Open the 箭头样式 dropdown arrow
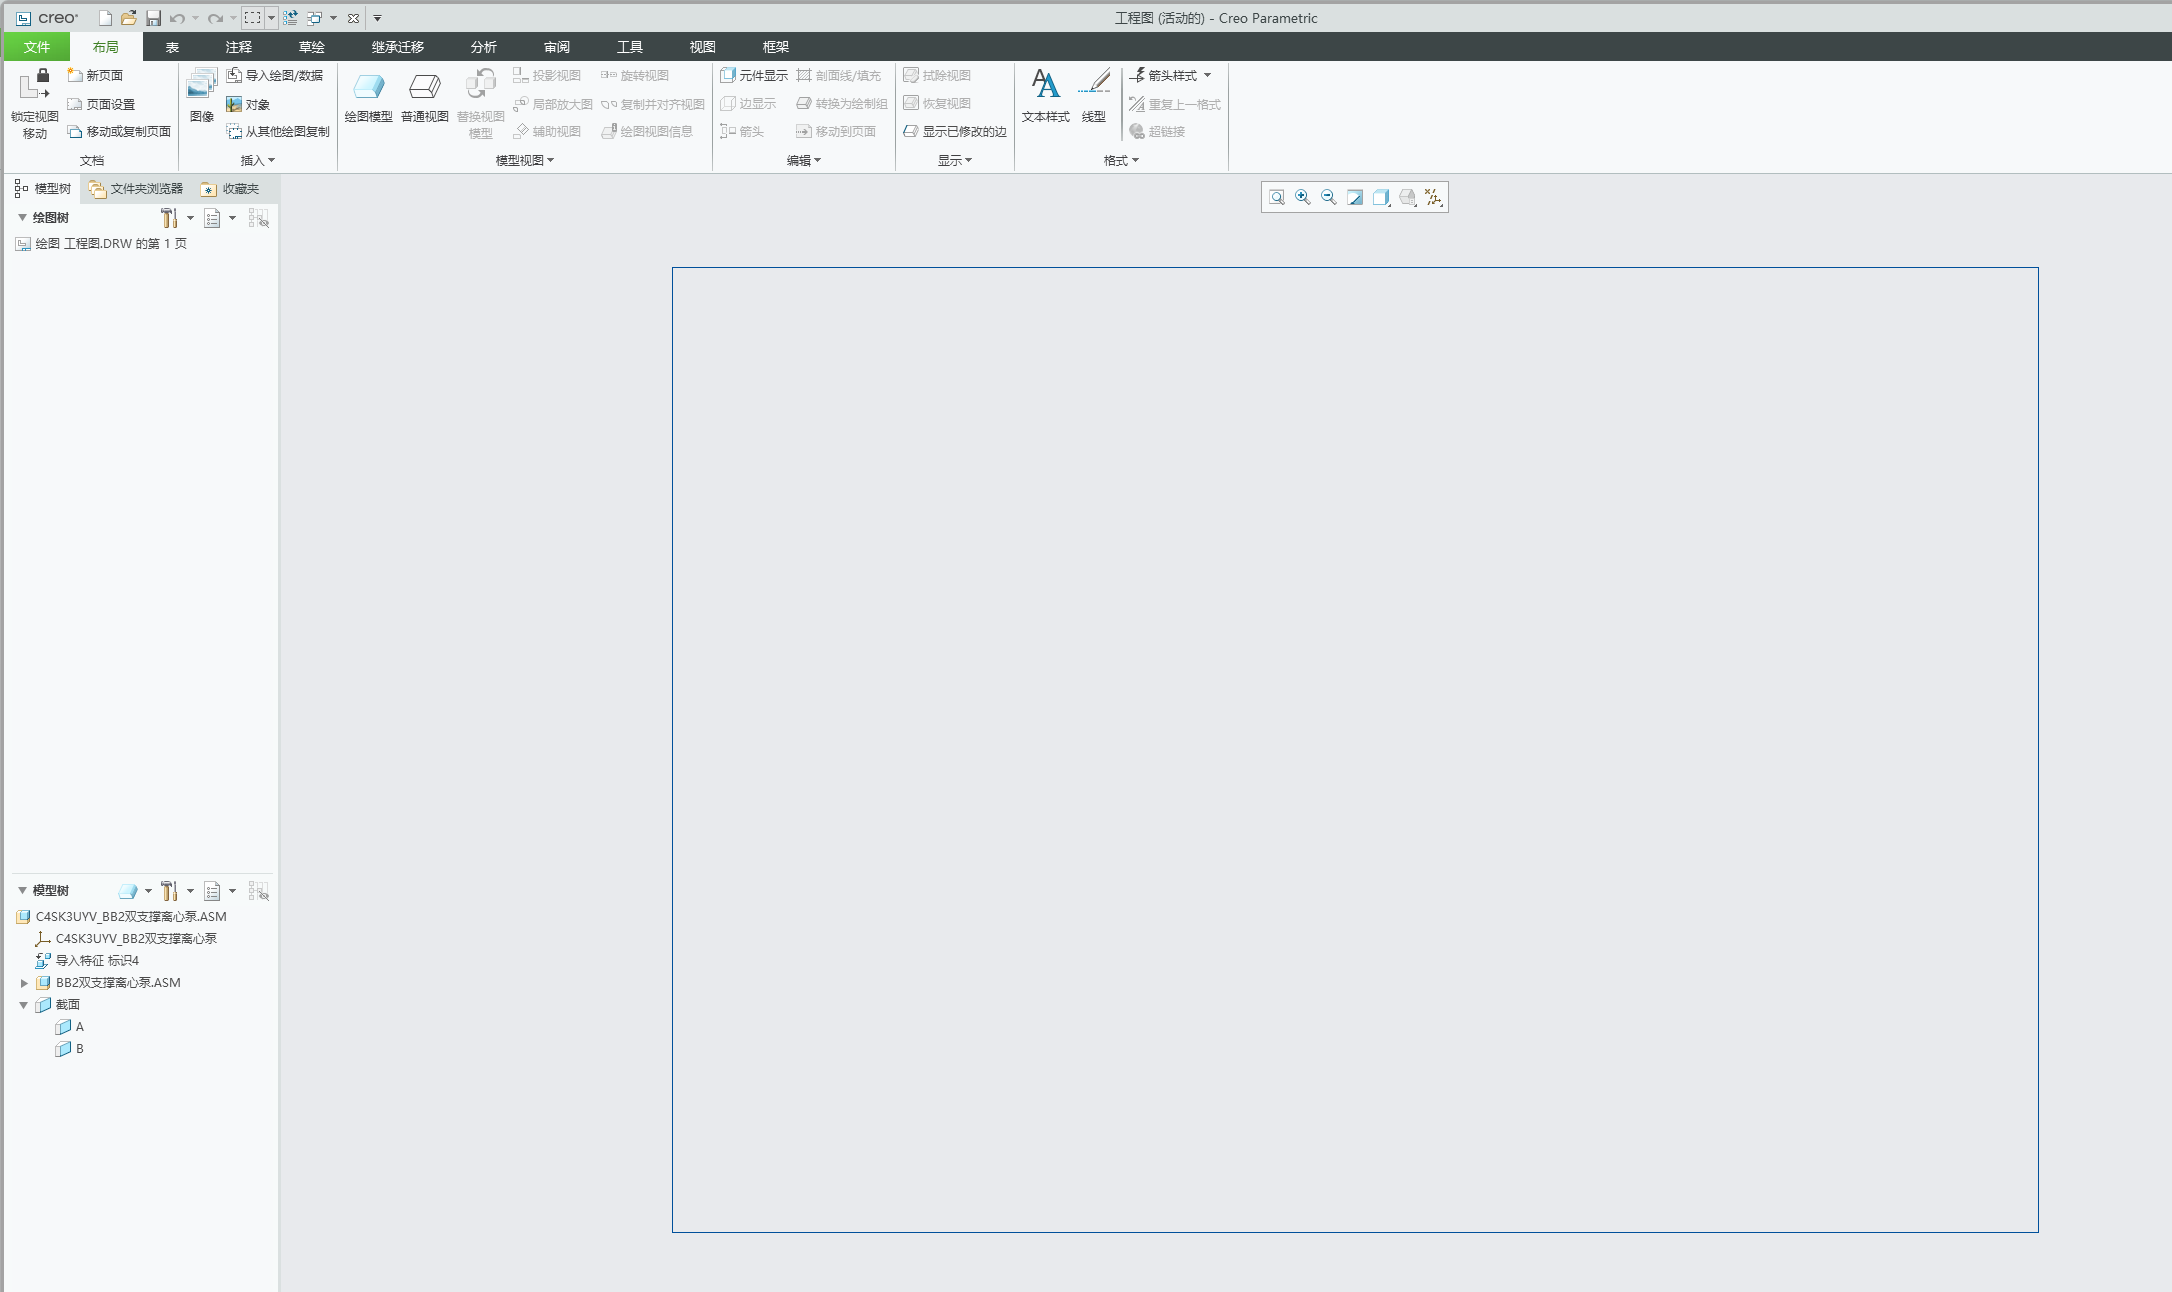2172x1292 pixels. coord(1207,76)
